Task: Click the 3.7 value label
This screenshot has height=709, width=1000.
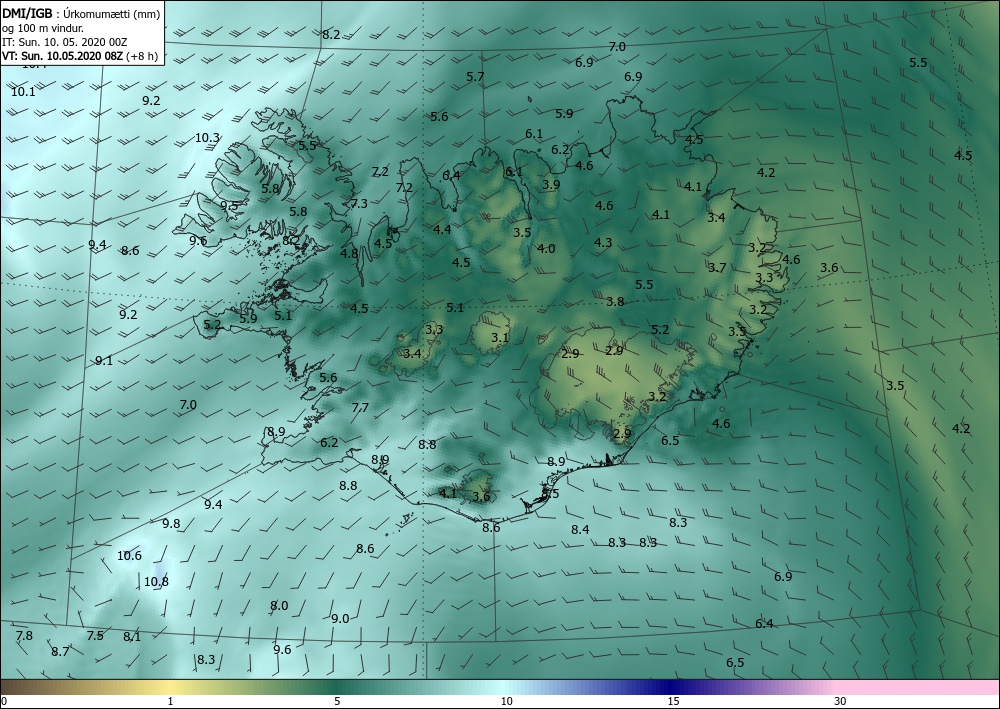Action: coord(717,268)
